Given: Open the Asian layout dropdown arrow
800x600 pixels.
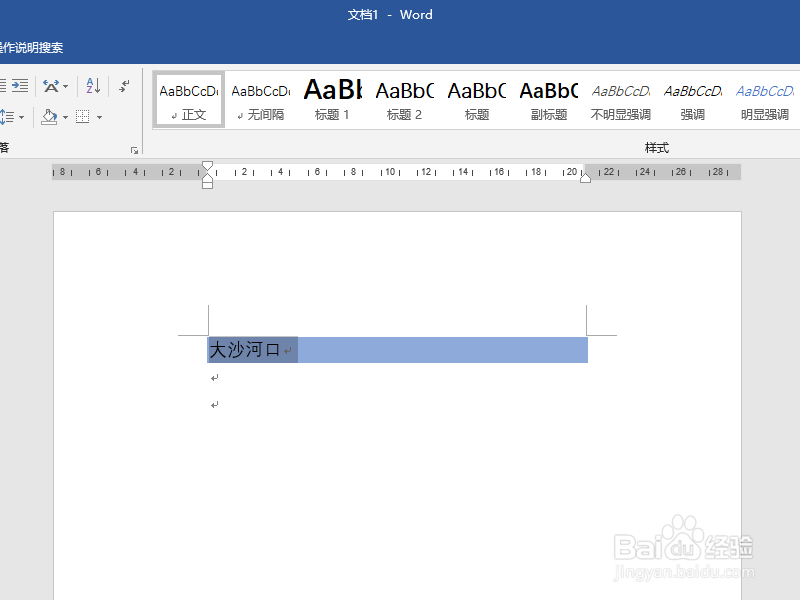Looking at the screenshot, I should 65,86.
